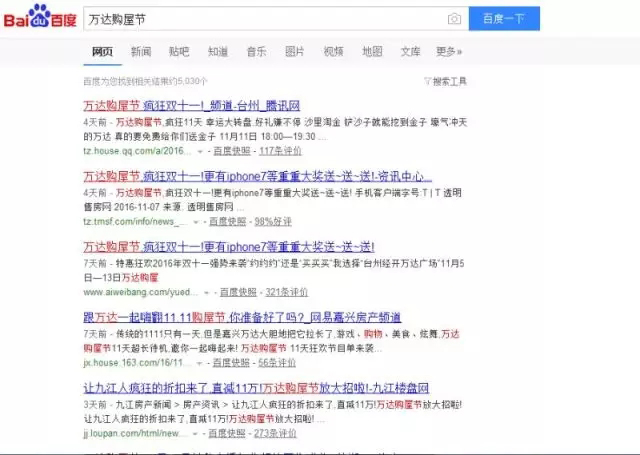Click jx.house.163.com URL link
The width and height of the screenshot is (640, 455).
136,363
